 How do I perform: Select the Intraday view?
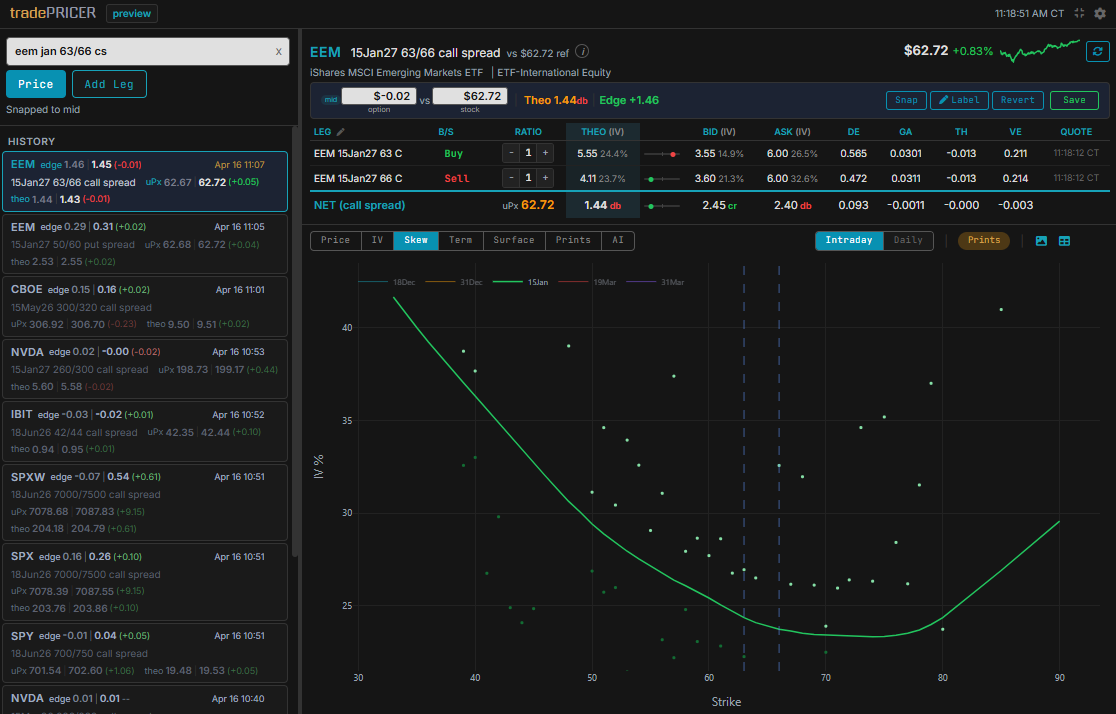pos(849,241)
